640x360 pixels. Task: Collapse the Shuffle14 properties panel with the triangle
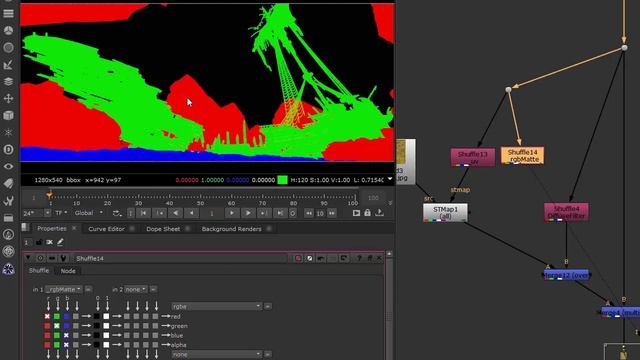click(28, 258)
